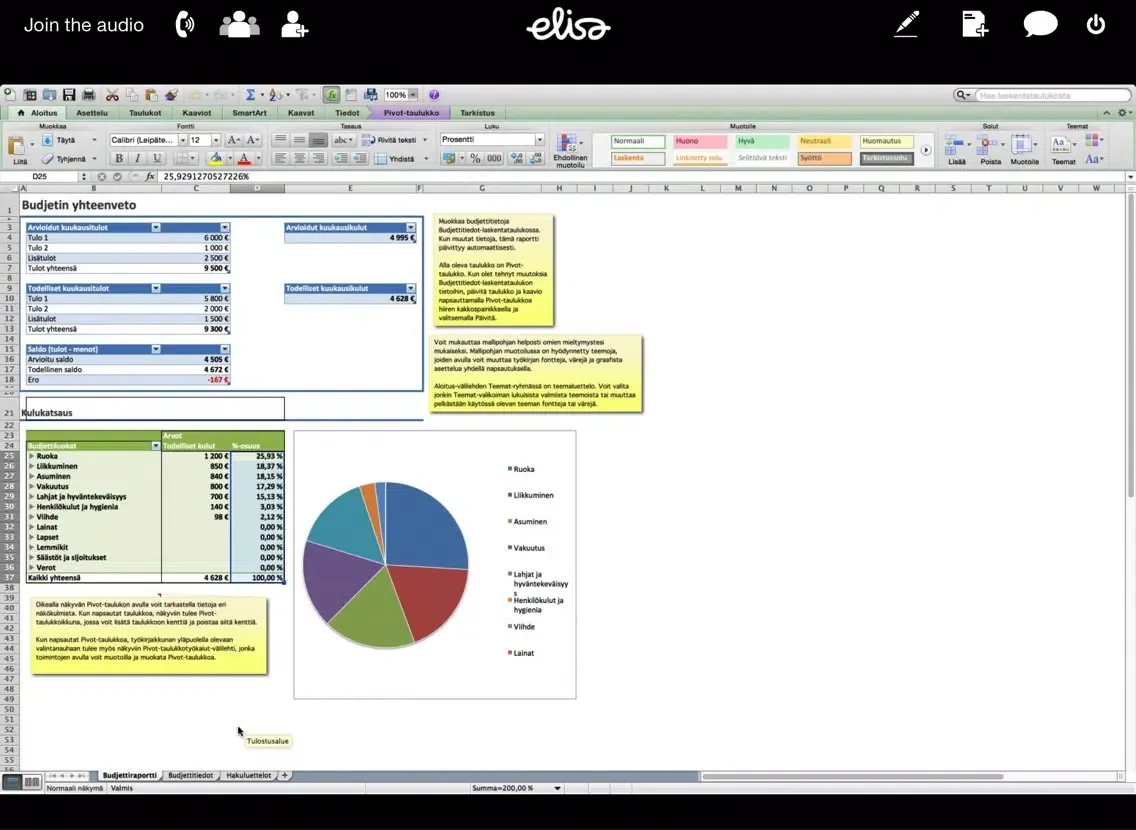Click the increase font size icon
This screenshot has height=830, width=1136.
click(x=233, y=140)
